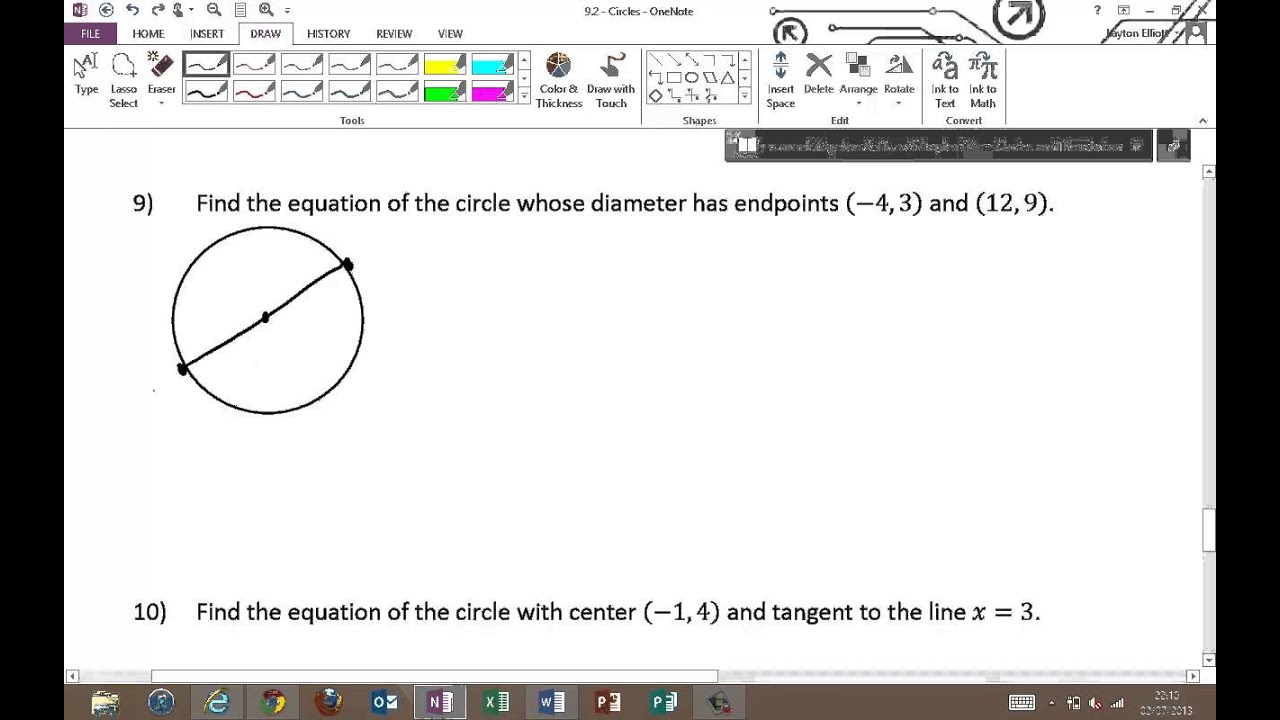Click the Delete button in Edit group

coord(818,74)
